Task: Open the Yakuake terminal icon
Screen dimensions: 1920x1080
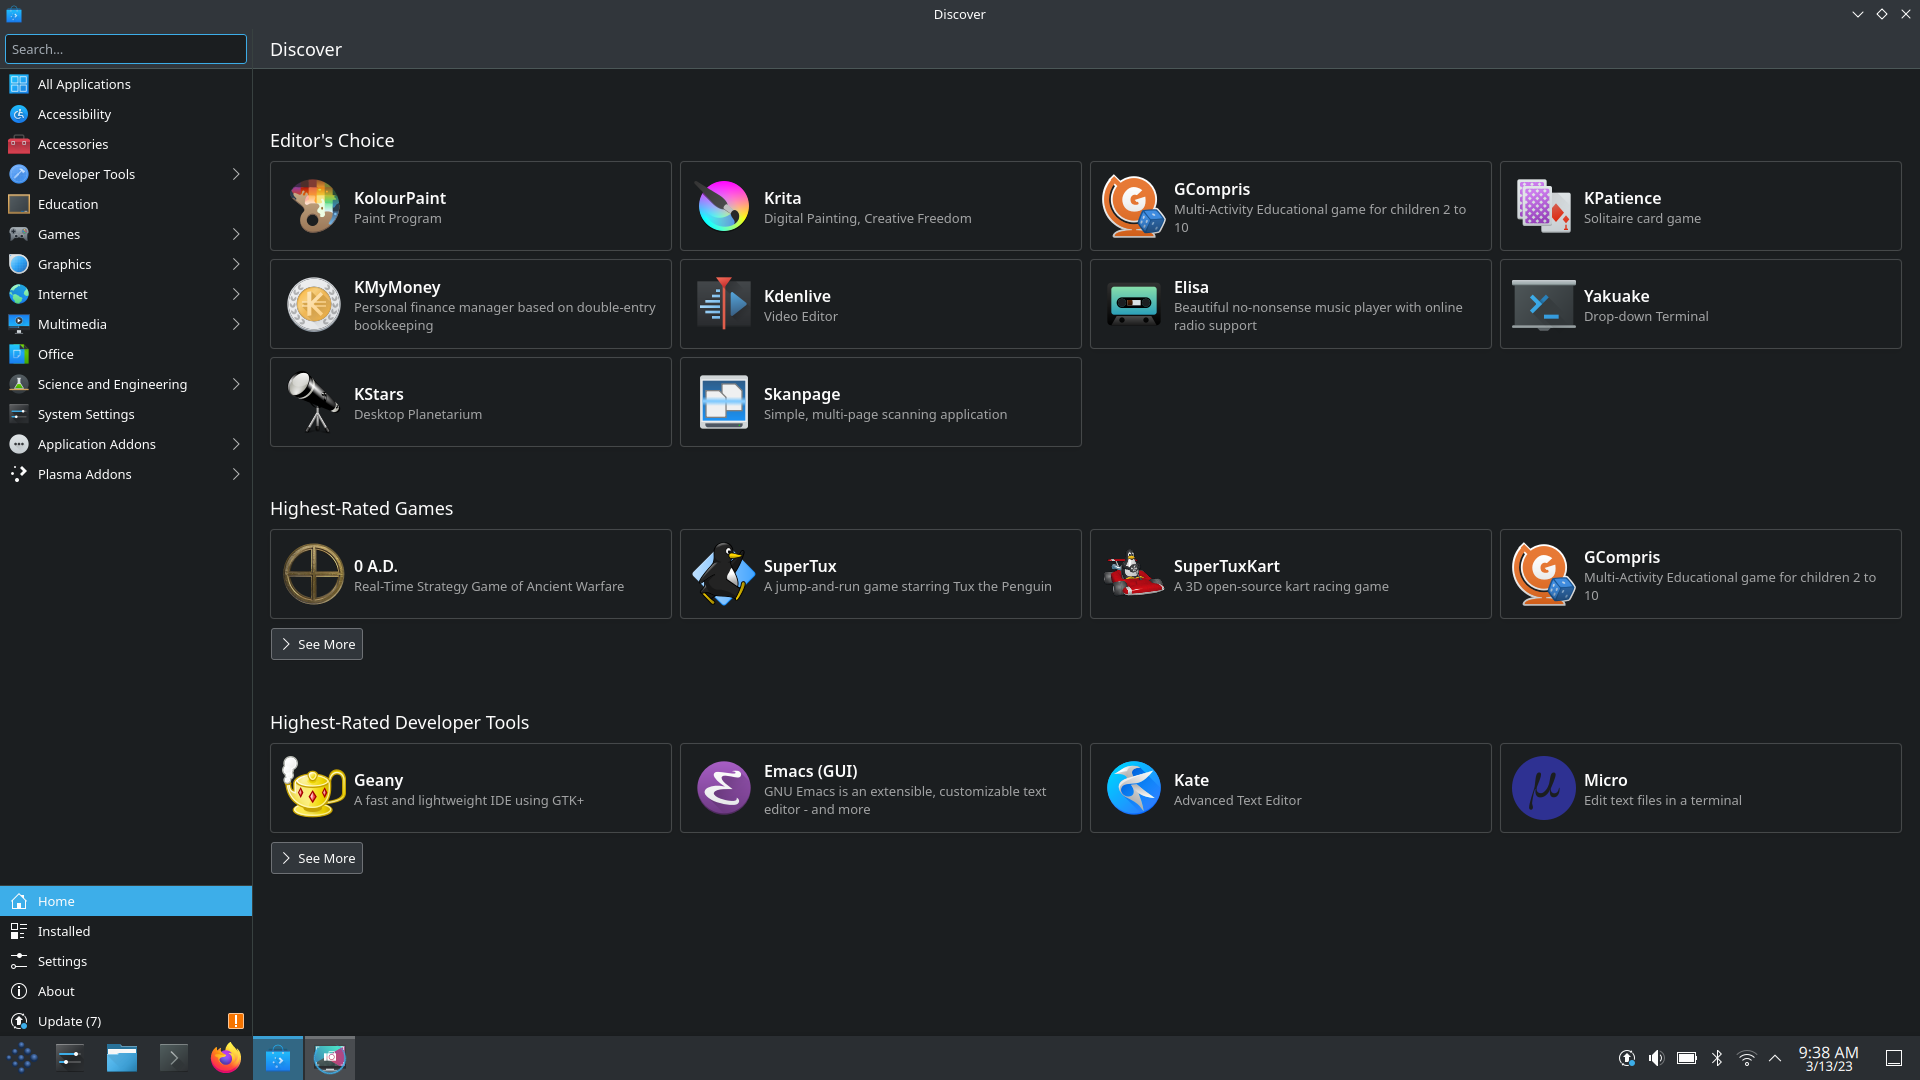Action: [1543, 304]
